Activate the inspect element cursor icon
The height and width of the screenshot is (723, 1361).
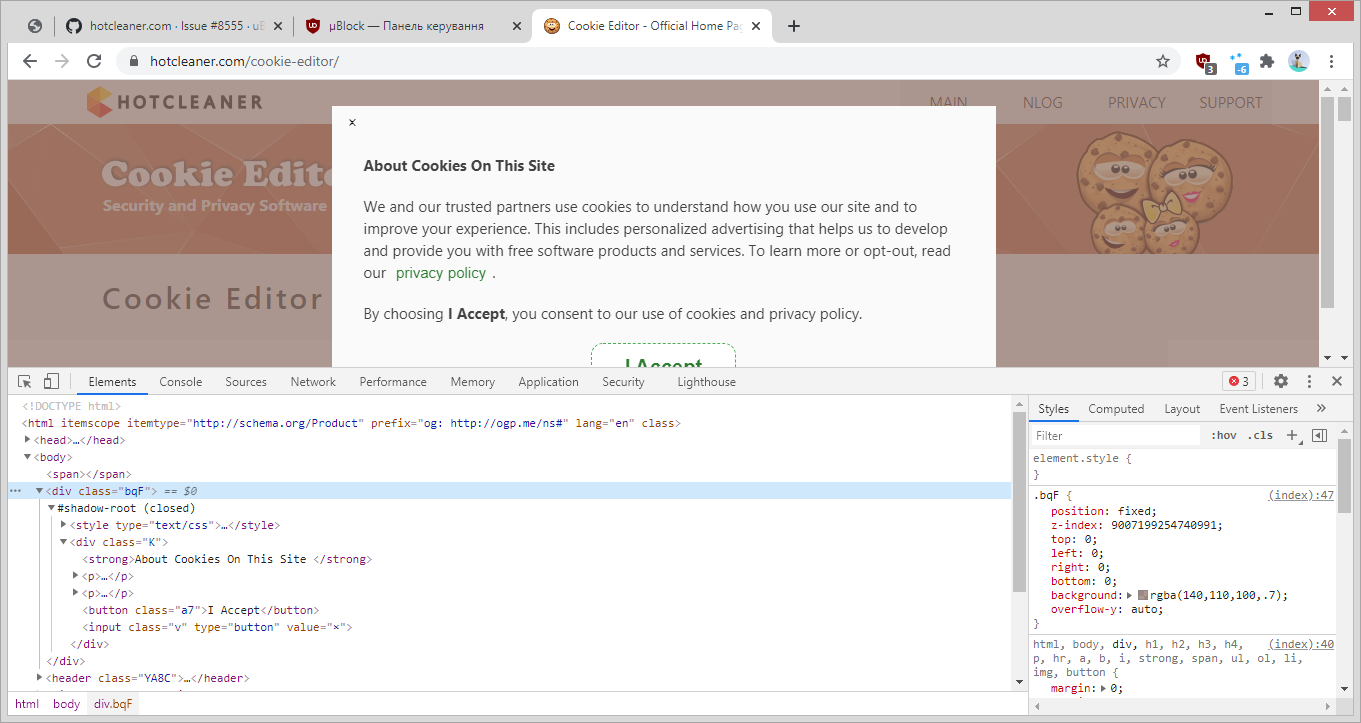(x=24, y=381)
